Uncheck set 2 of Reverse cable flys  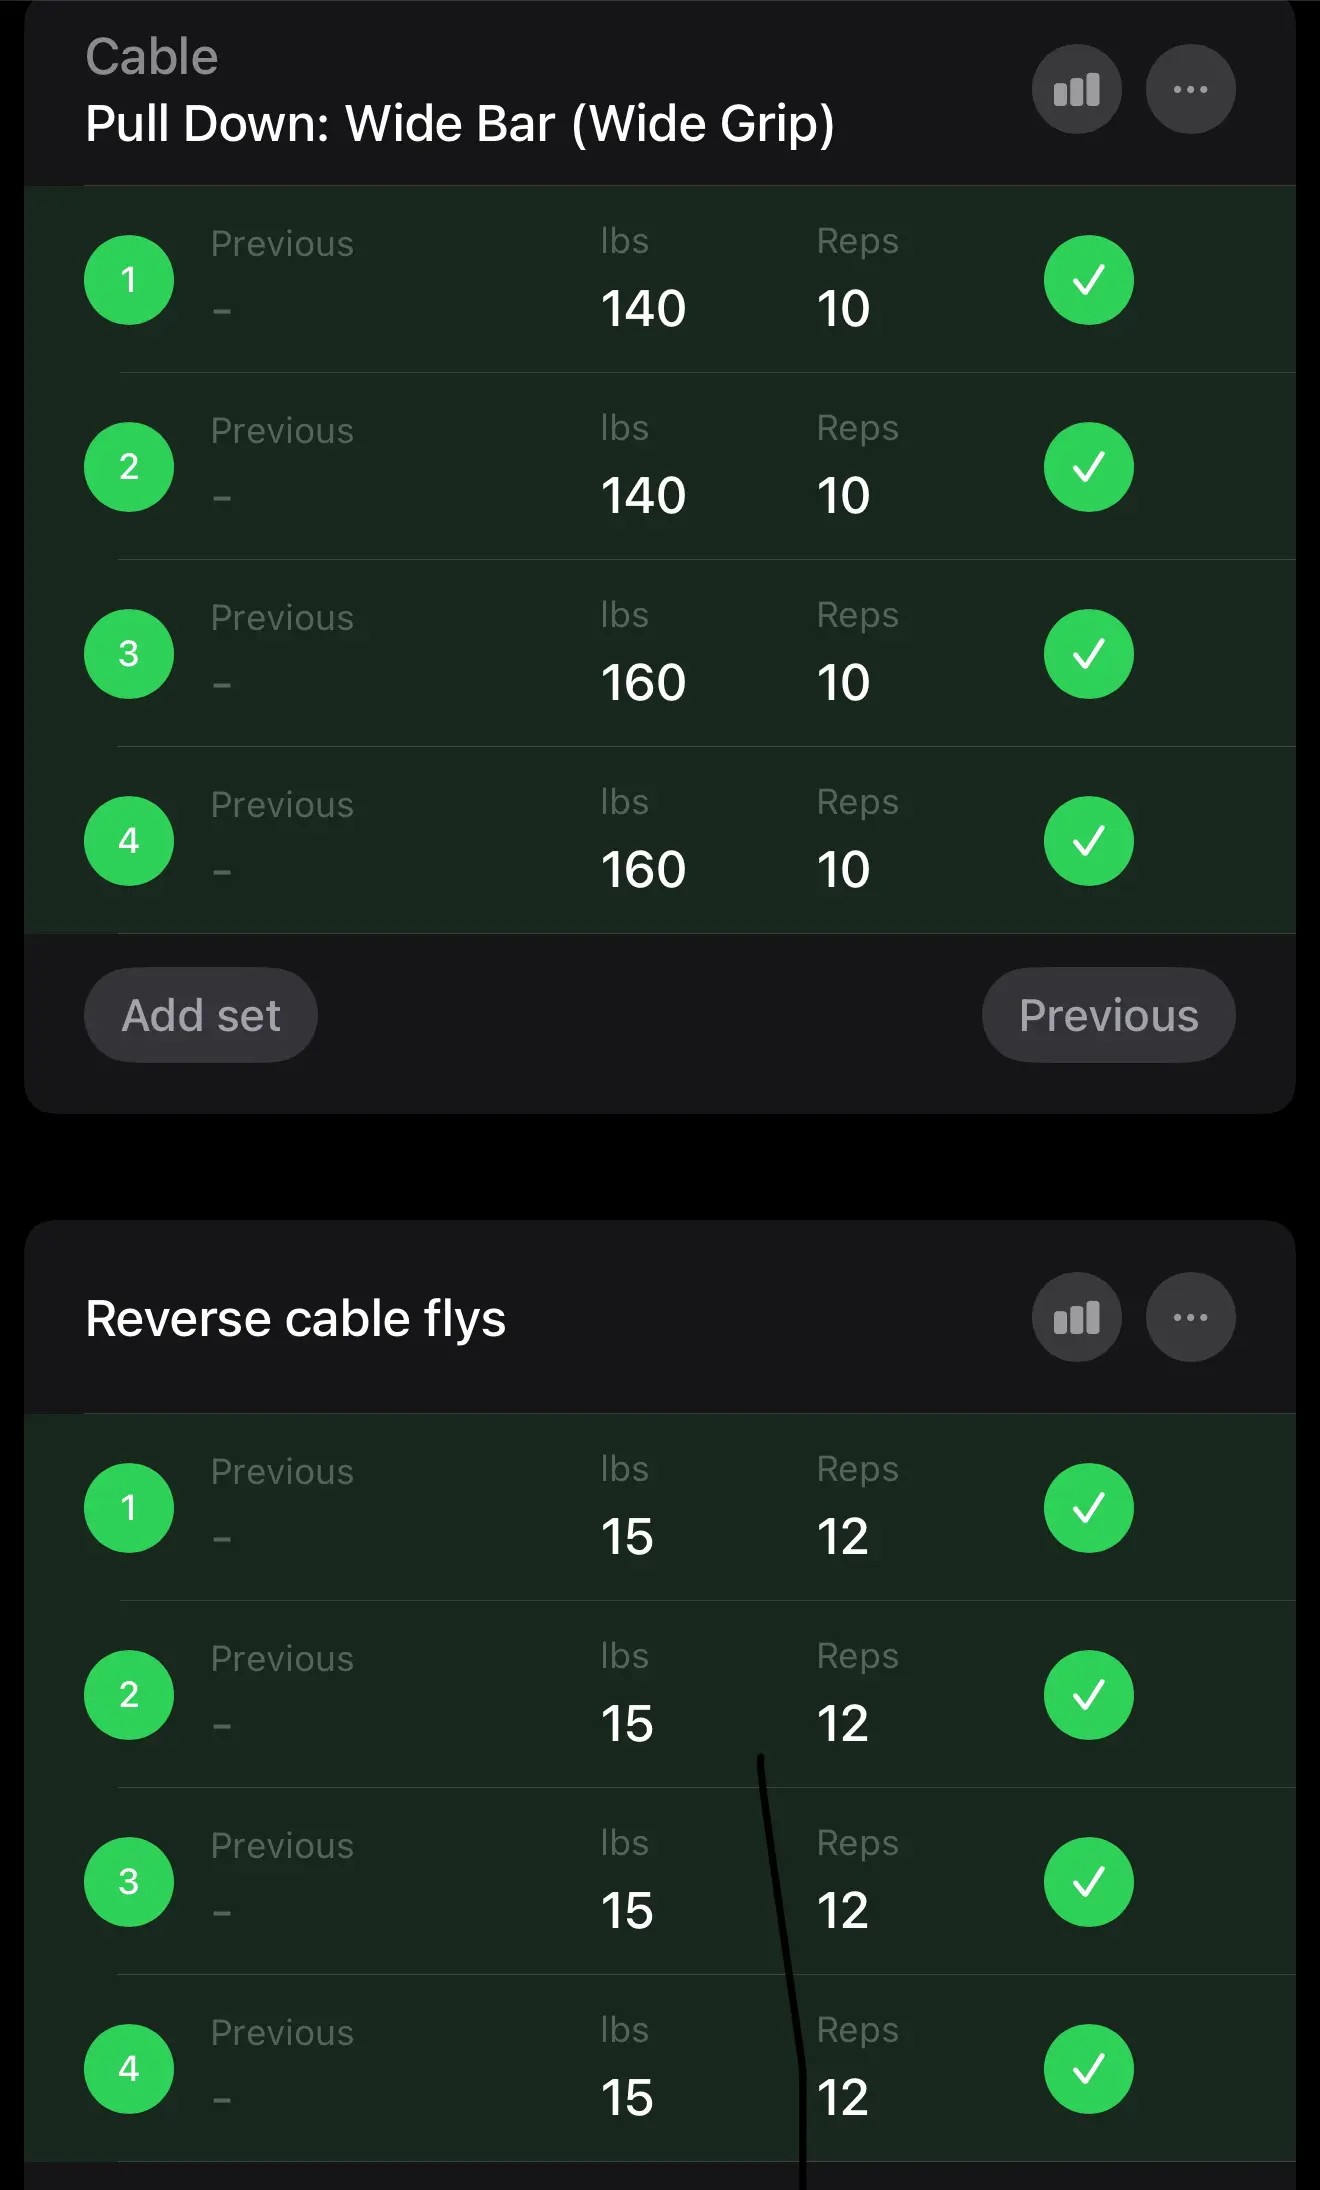tap(1088, 1695)
